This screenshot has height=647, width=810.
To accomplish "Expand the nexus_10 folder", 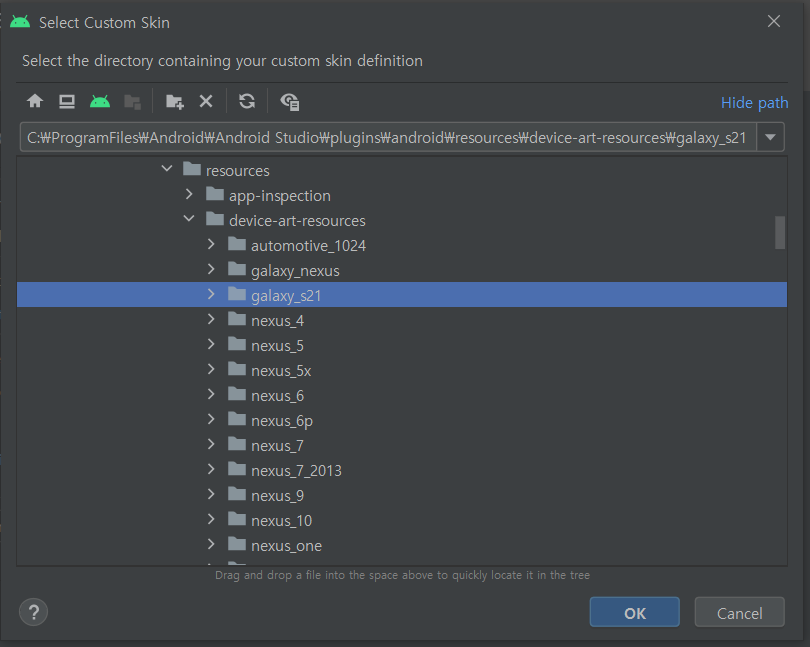I will (211, 519).
